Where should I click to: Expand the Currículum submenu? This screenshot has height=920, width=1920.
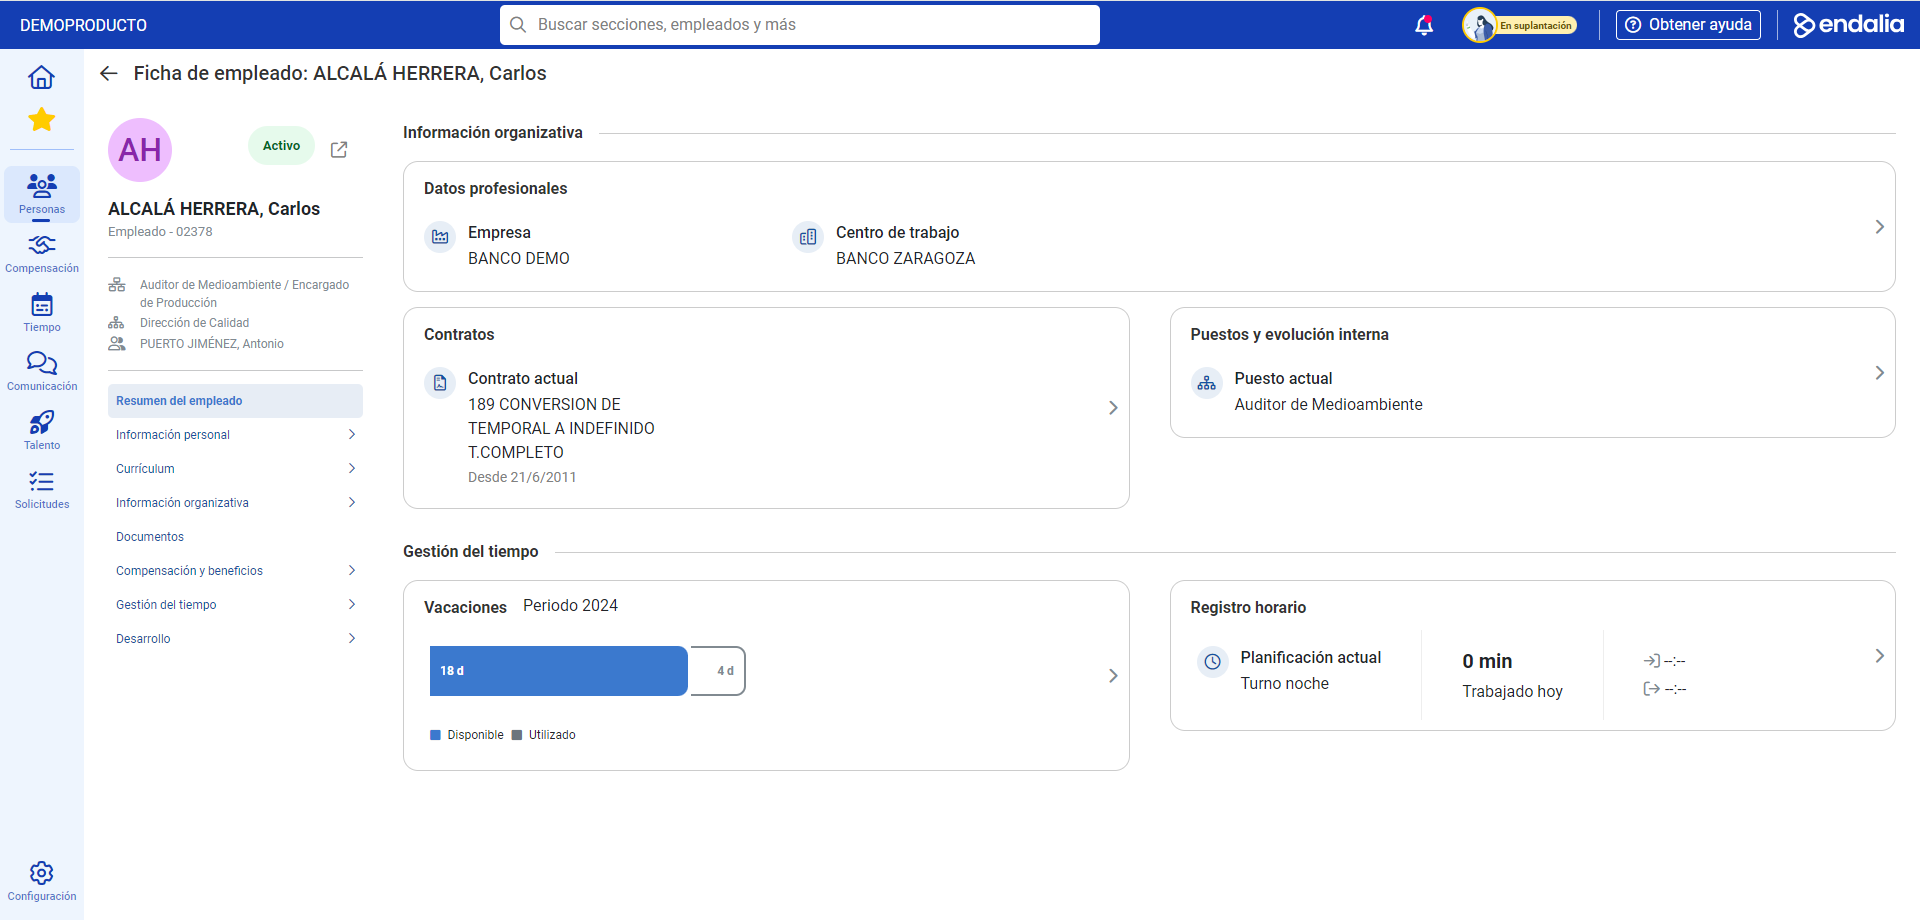352,468
